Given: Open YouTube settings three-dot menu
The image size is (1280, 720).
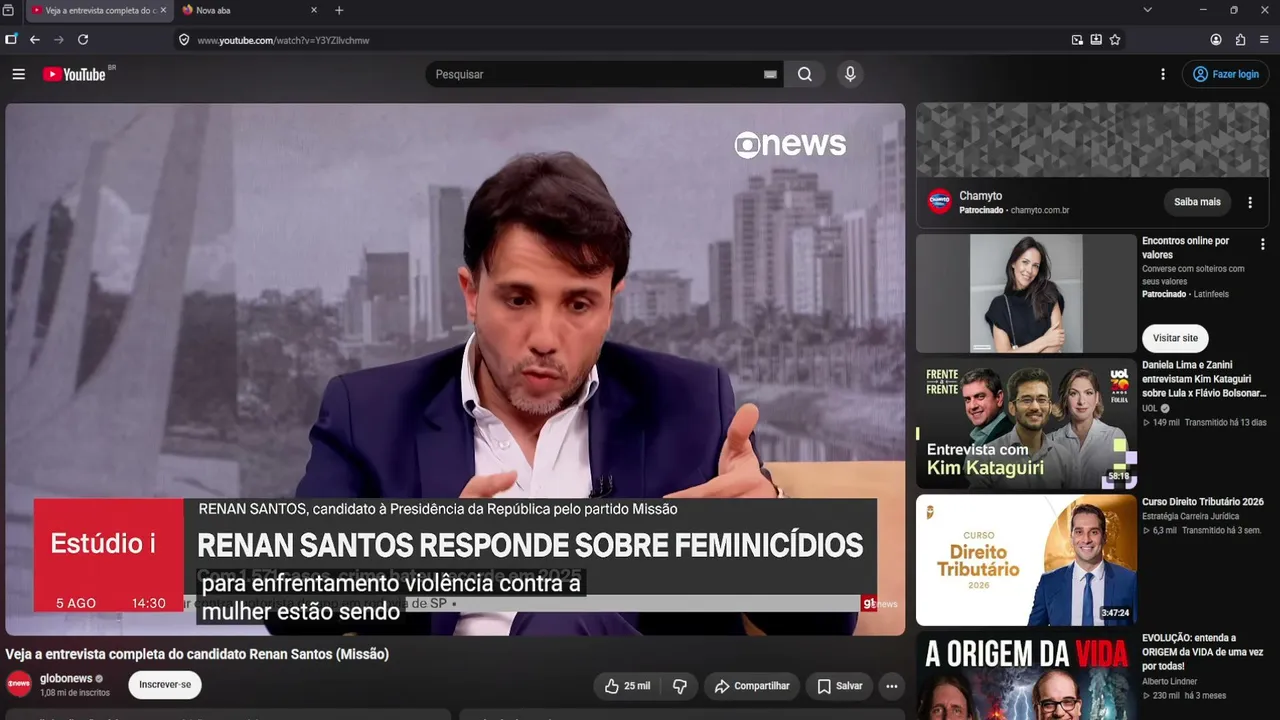Looking at the screenshot, I should coord(1162,74).
